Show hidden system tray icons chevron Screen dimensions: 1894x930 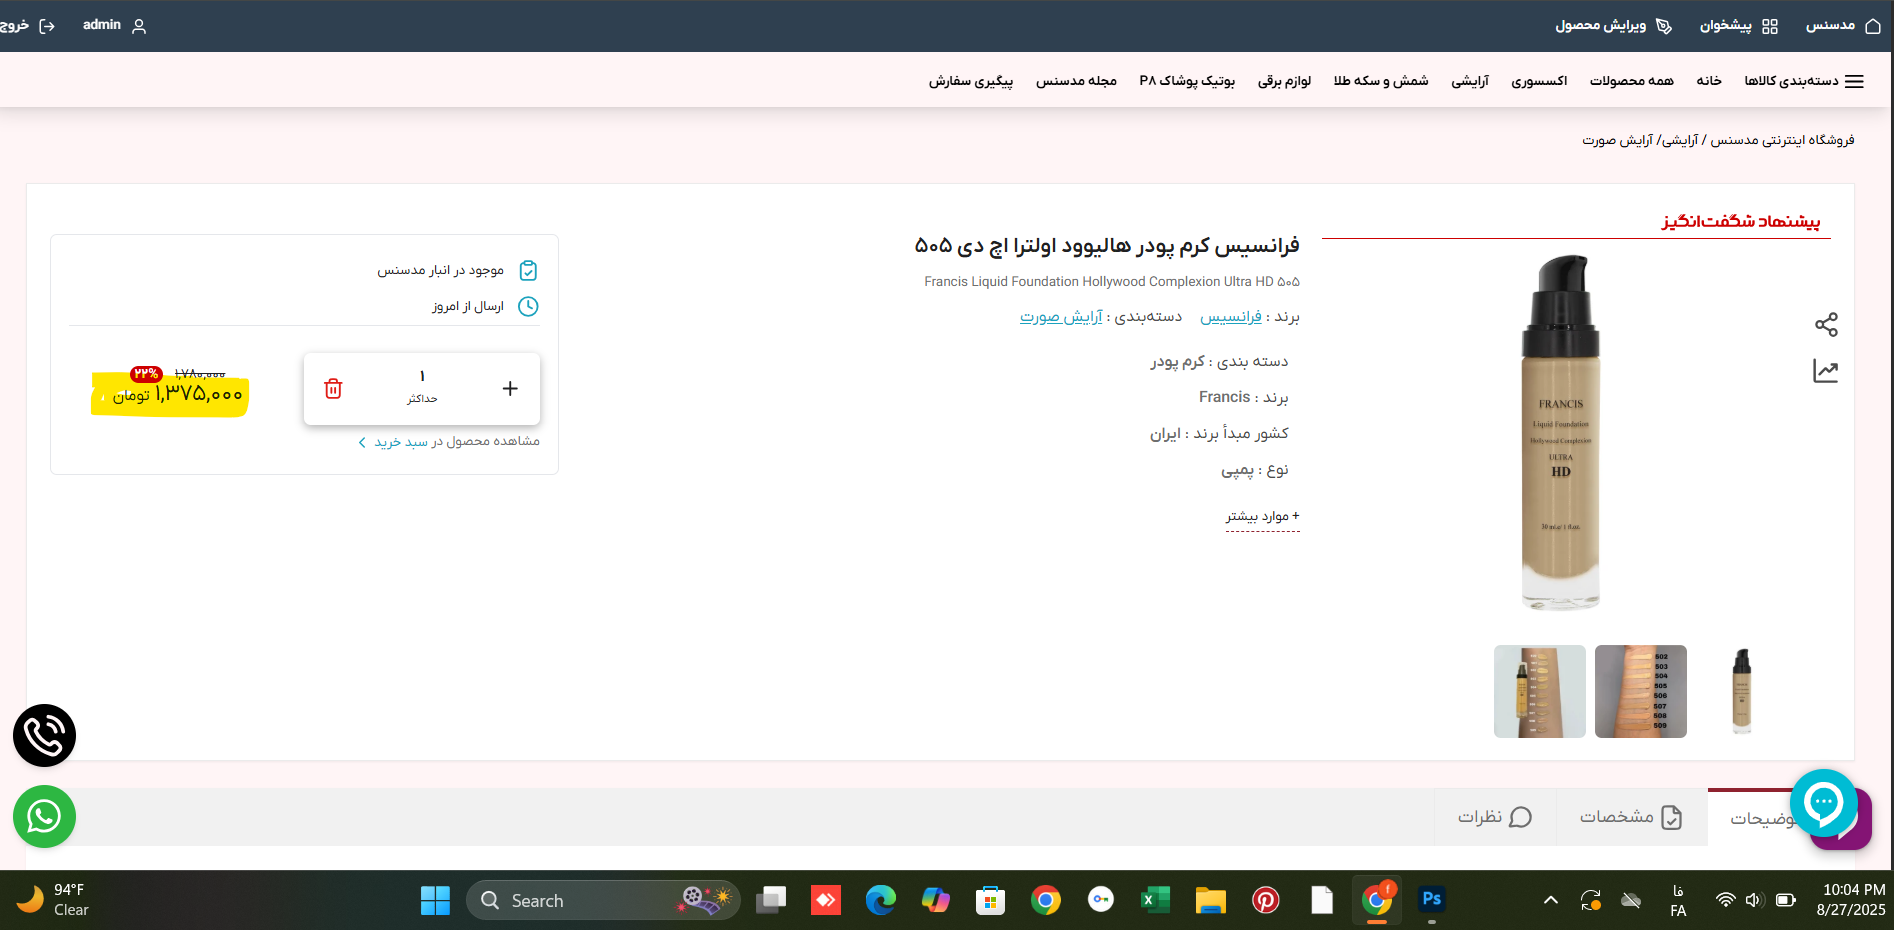pos(1550,900)
